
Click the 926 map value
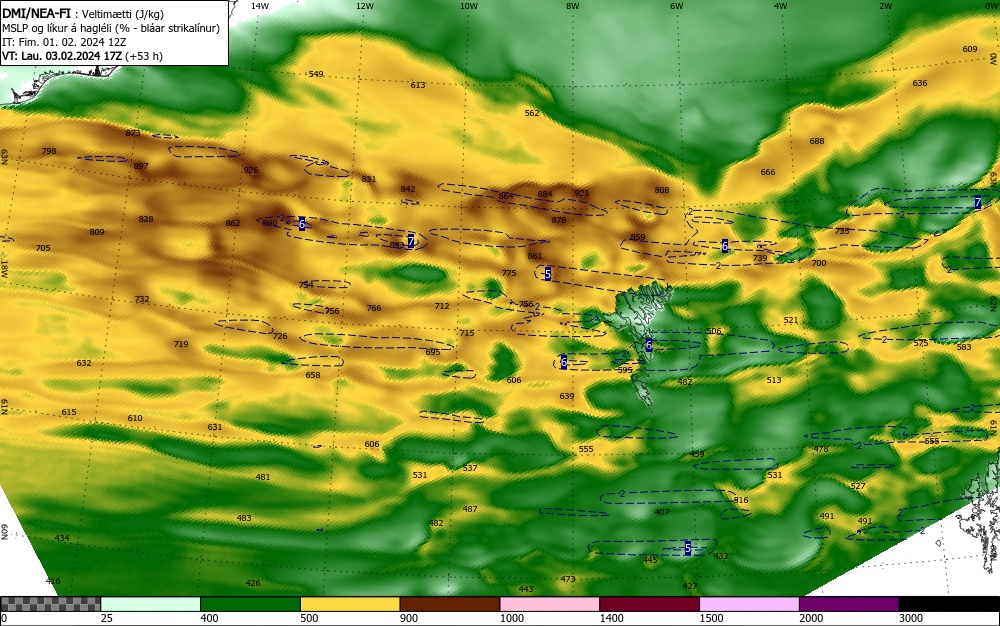click(x=251, y=170)
